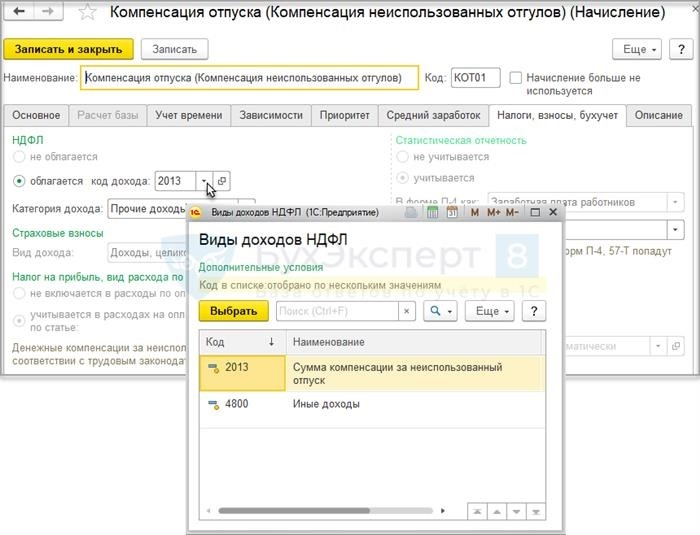Click scroll left arrow of the horizontal scrollbar
The width and height of the screenshot is (700, 535).
[208, 510]
